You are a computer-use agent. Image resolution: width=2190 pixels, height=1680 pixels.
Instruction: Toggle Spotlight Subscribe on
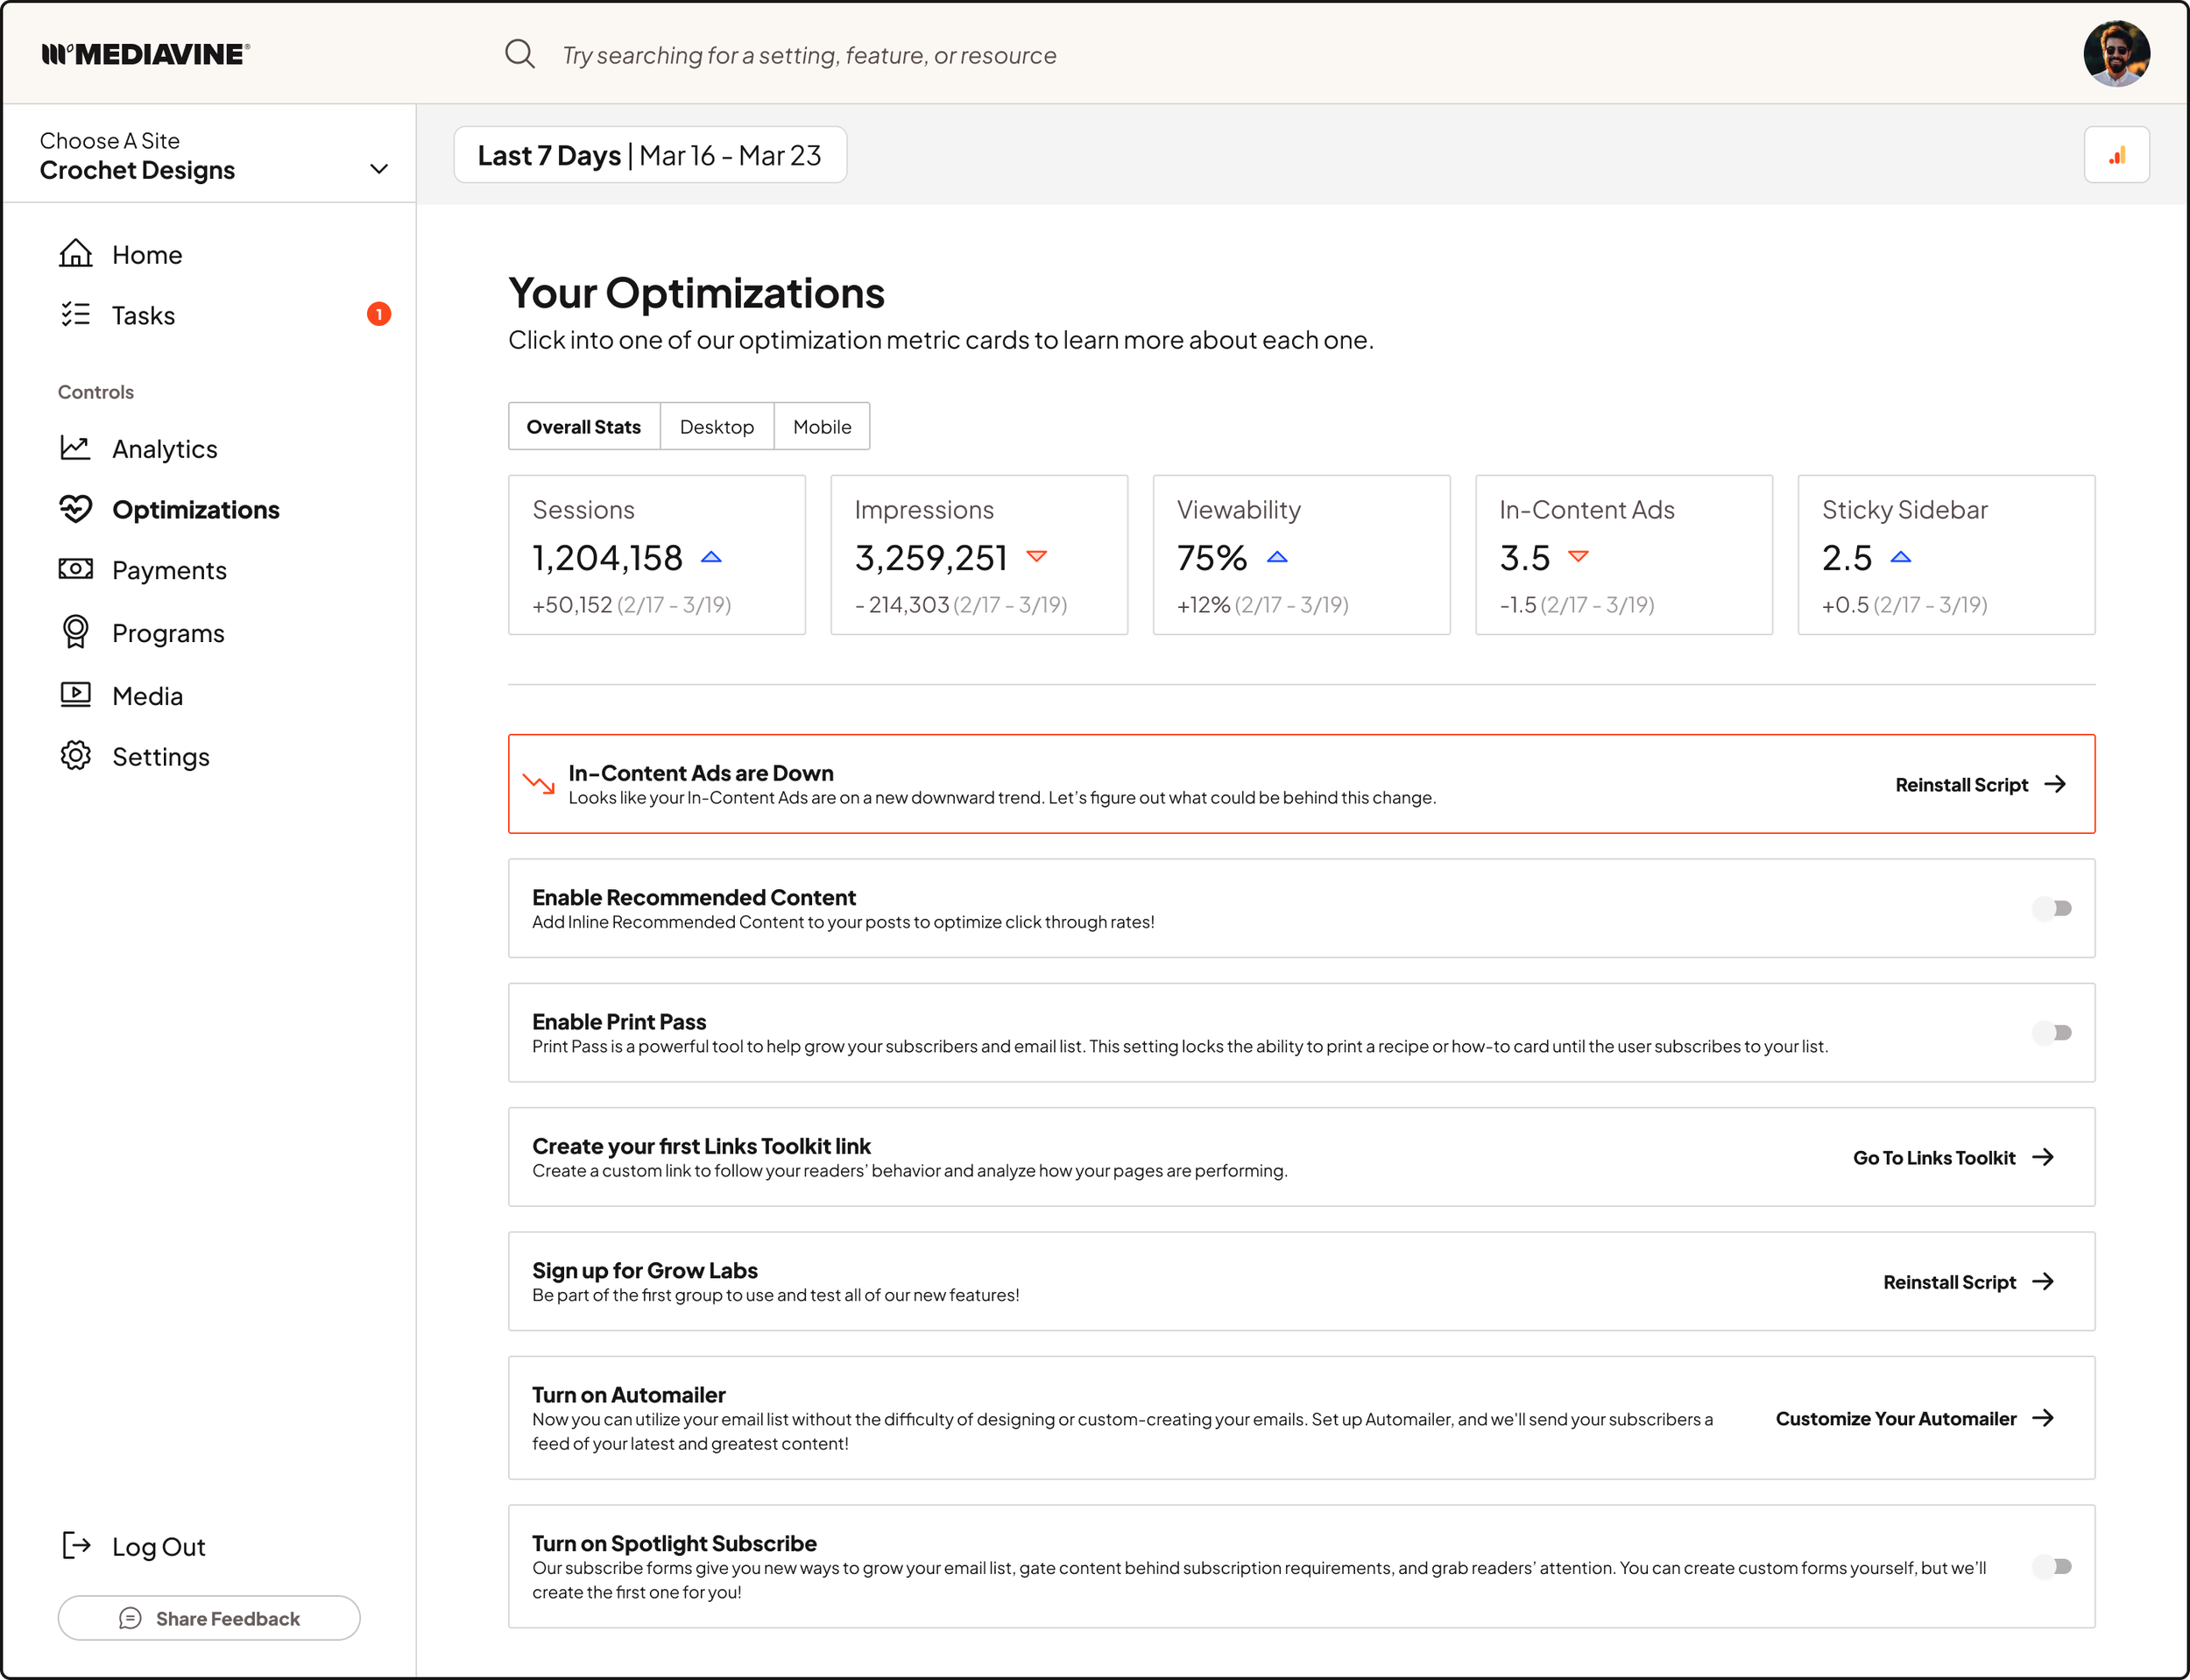point(2052,1566)
